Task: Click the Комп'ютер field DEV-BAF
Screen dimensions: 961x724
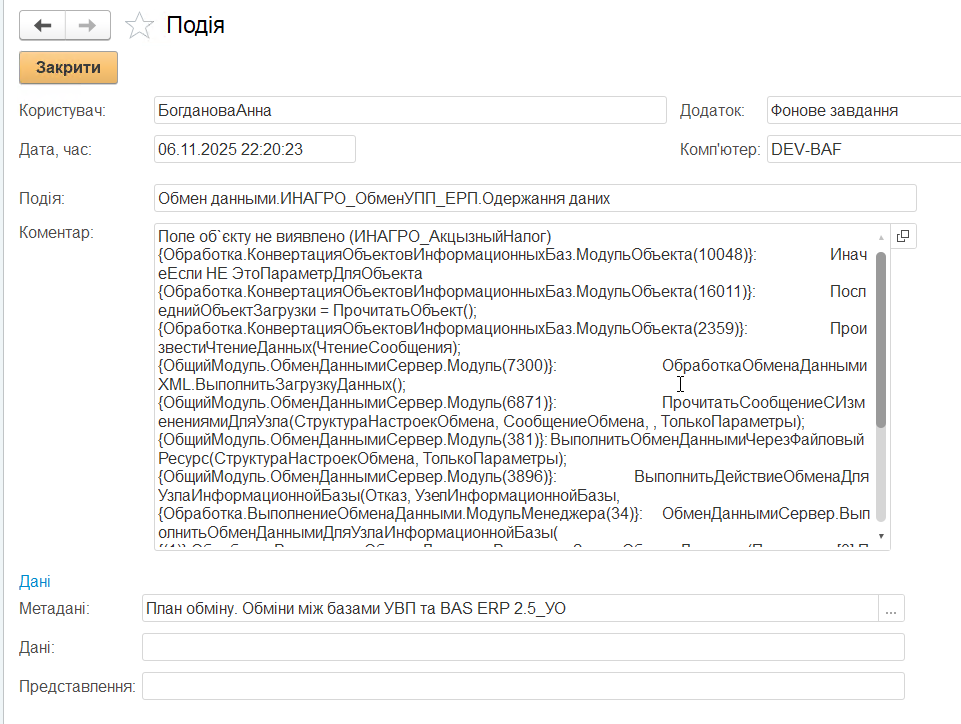Action: (864, 150)
